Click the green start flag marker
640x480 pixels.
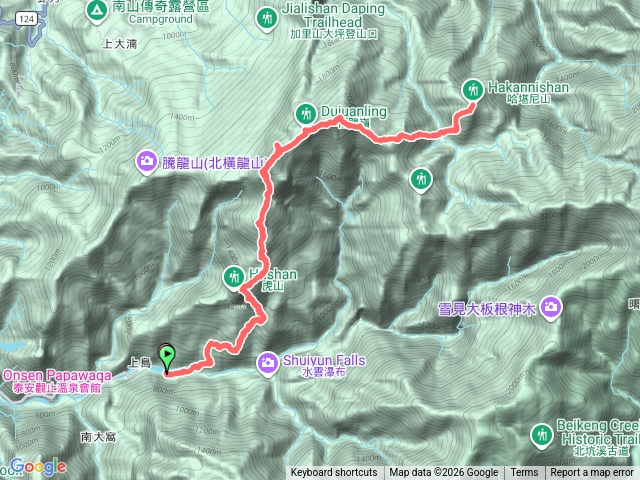(167, 358)
